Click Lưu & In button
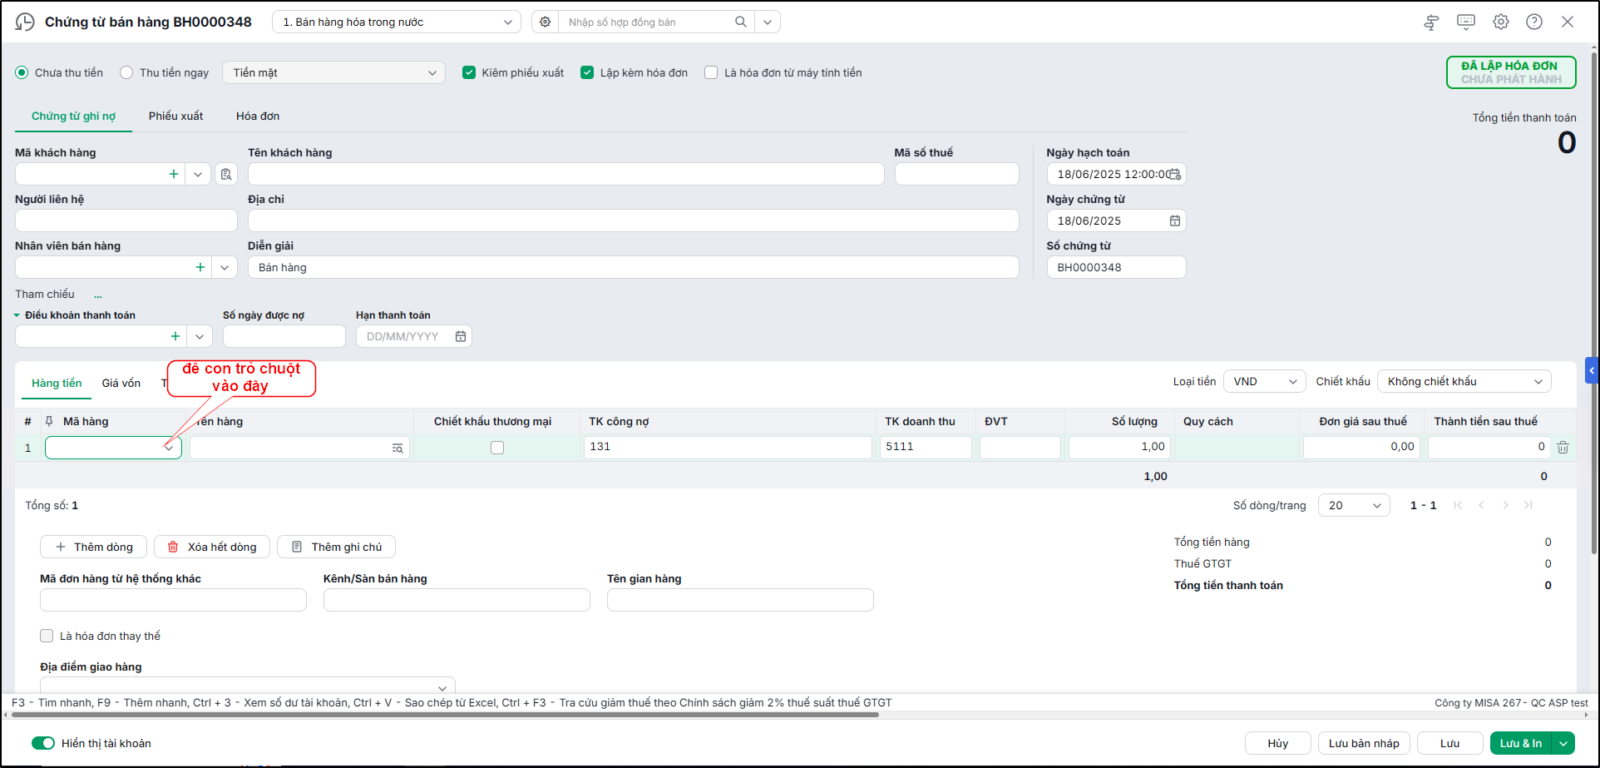This screenshot has height=768, width=1600. pyautogui.click(x=1521, y=743)
